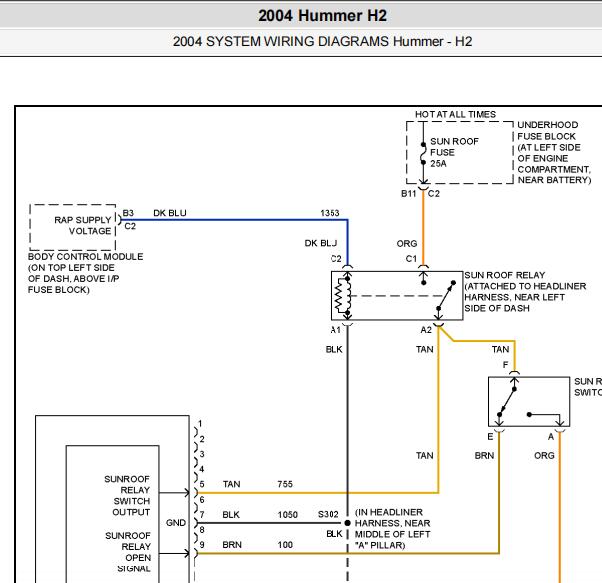Click the "BRN" label on pin 9 wire
Image resolution: width=602 pixels, height=583 pixels.
point(232,545)
